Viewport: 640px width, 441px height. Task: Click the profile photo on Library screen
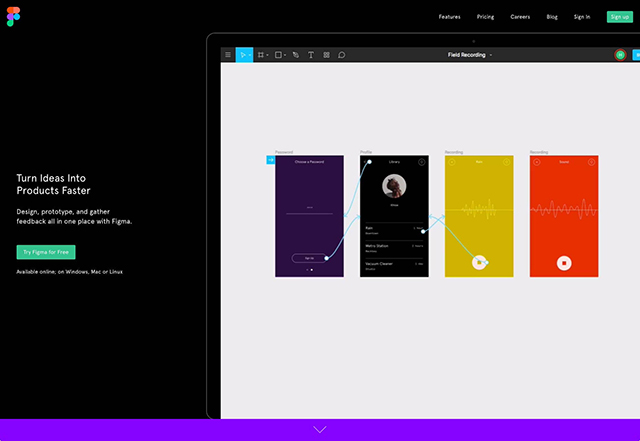point(394,186)
